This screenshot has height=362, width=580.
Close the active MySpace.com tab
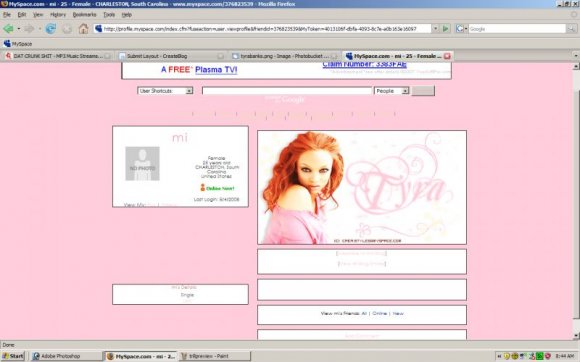(447, 56)
